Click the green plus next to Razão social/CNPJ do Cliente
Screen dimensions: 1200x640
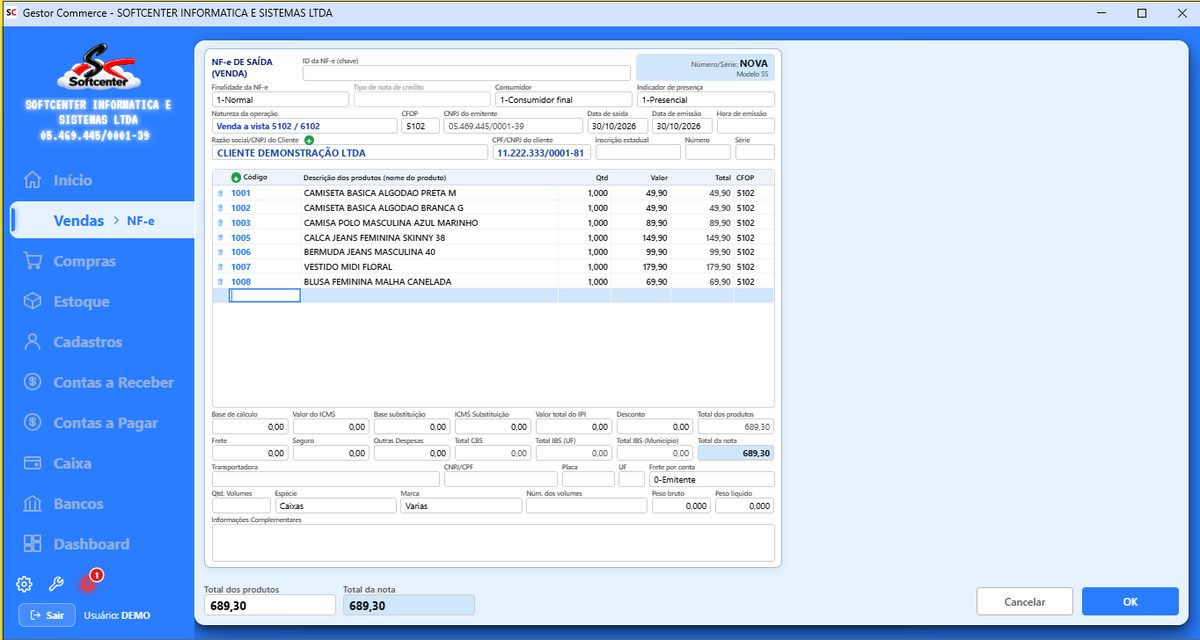point(309,140)
